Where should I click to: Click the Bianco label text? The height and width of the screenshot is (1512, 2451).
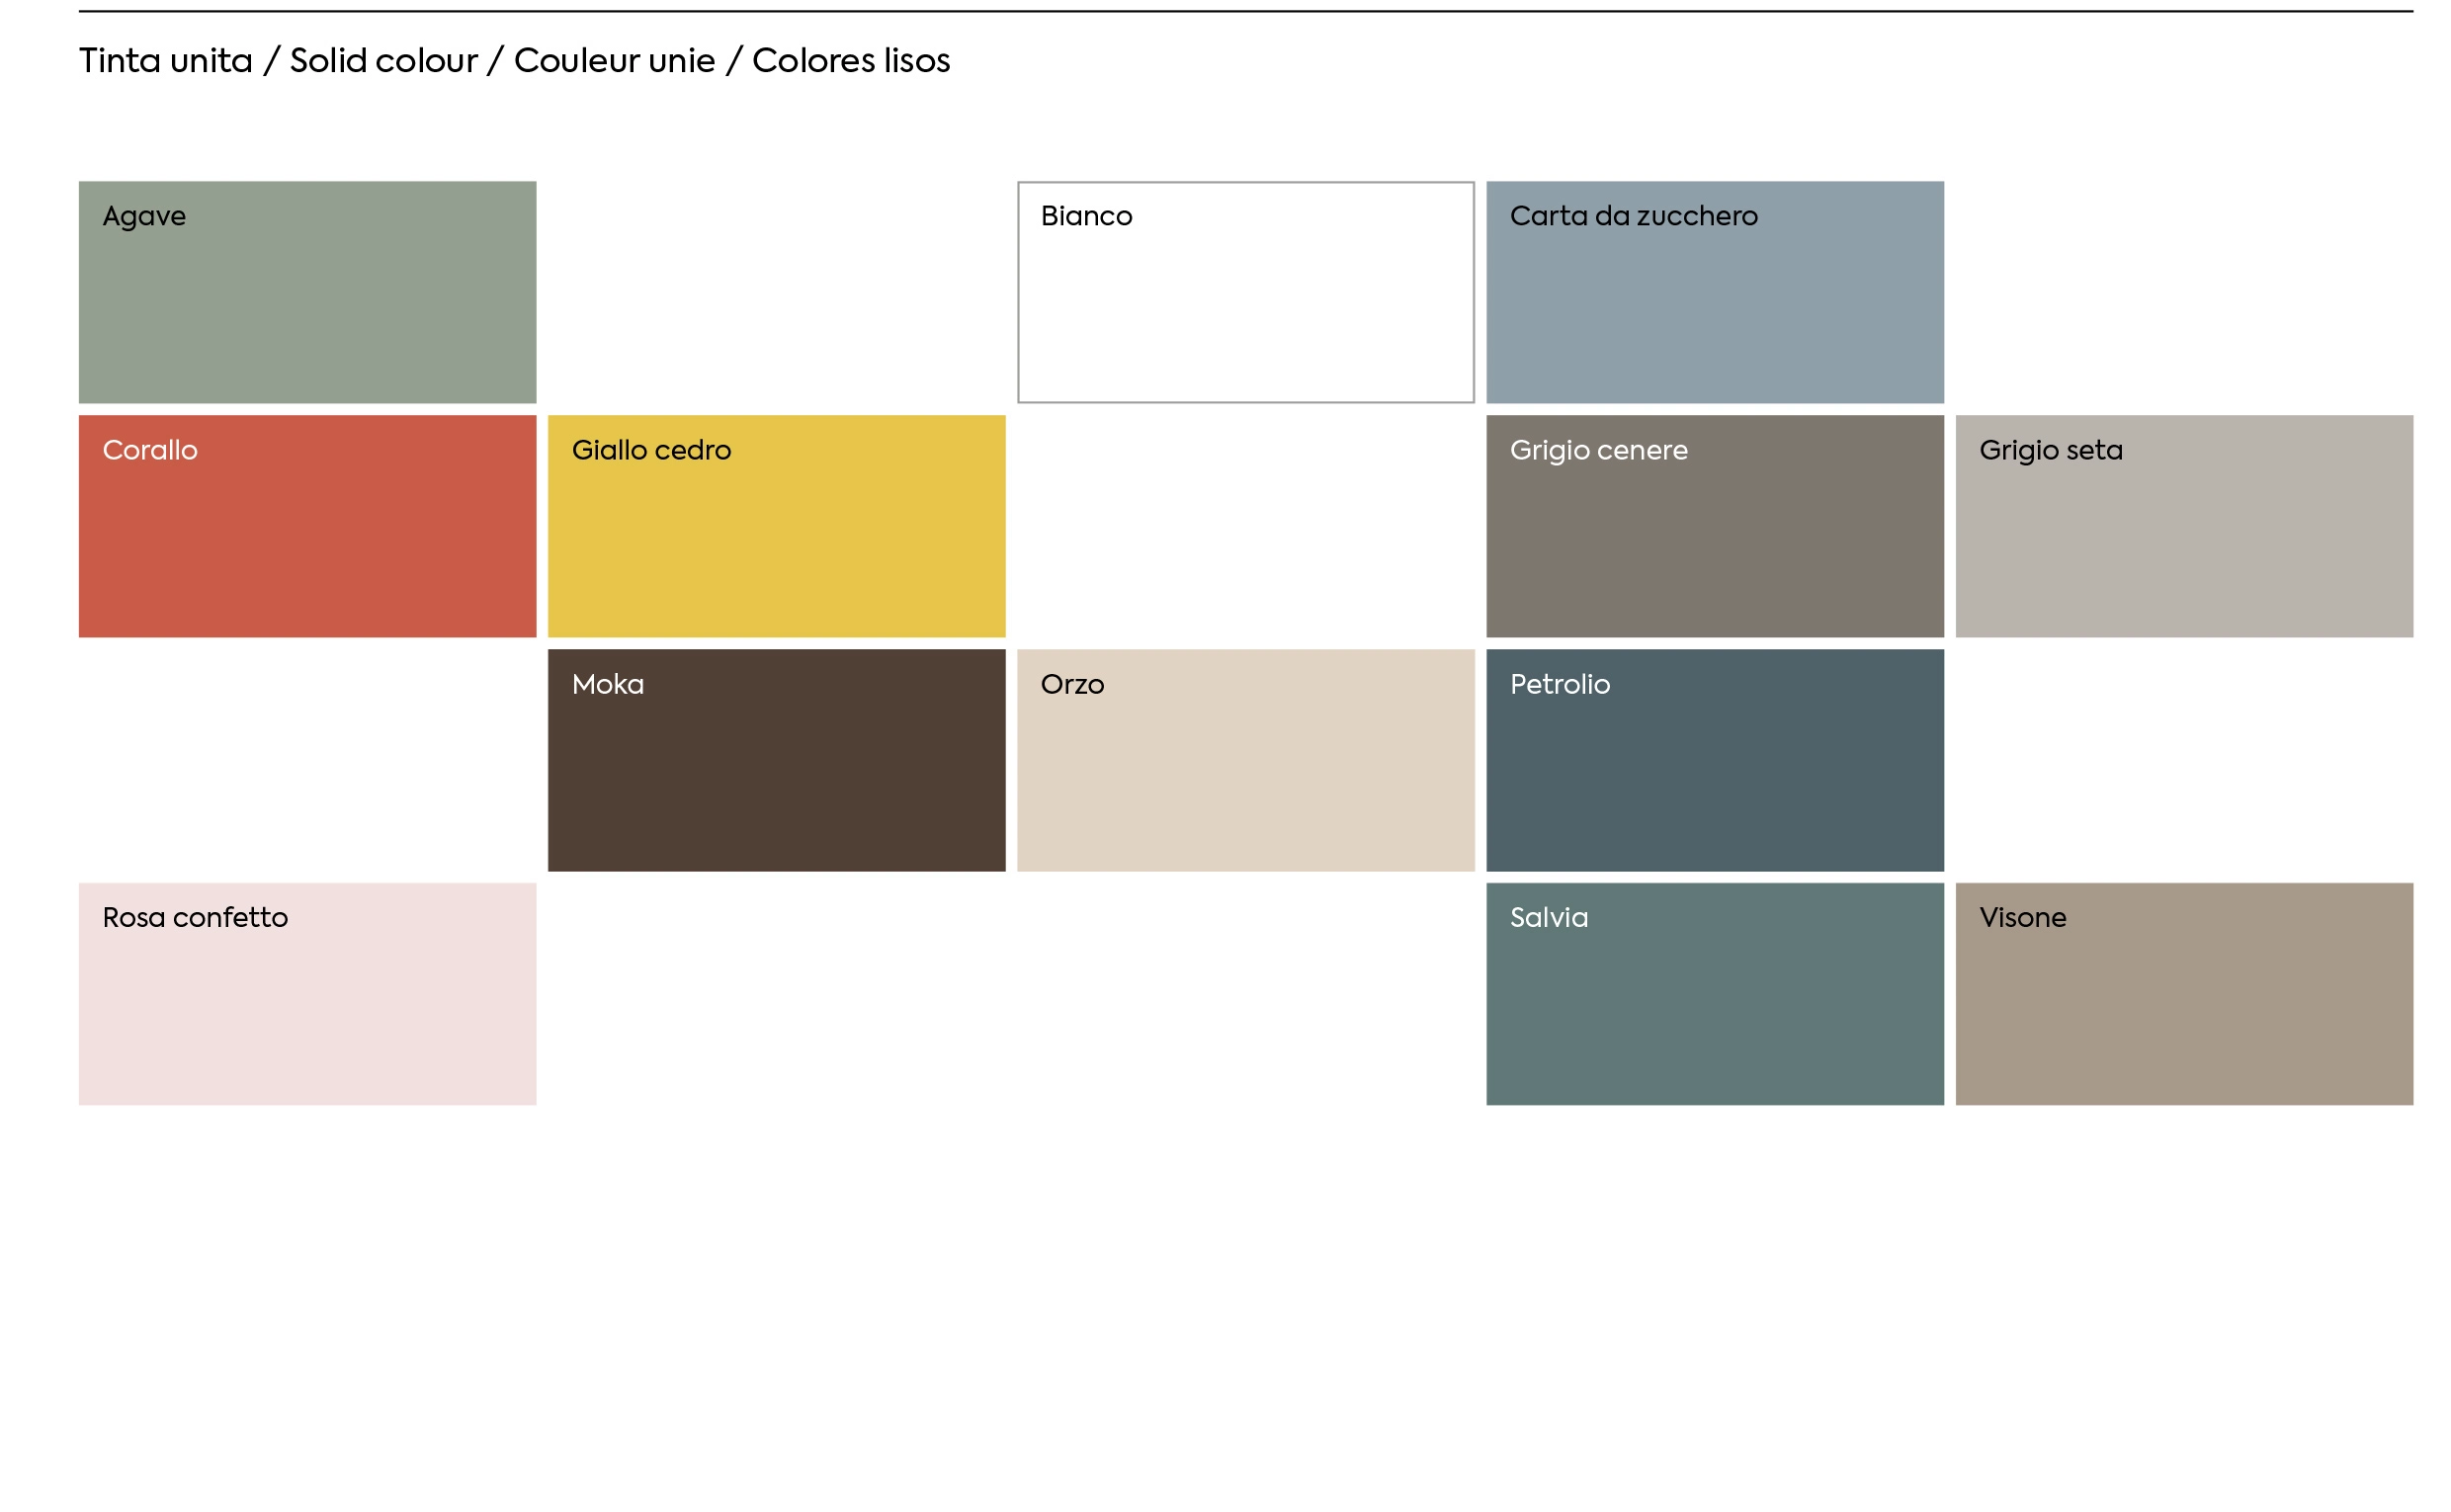coord(1086,216)
